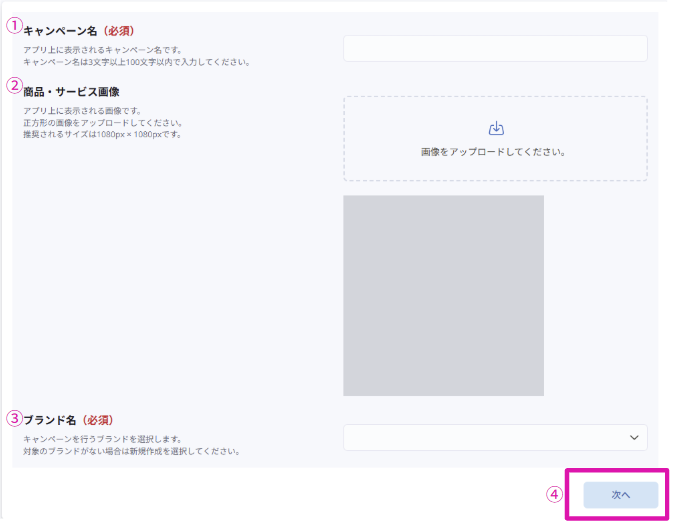Click the brand selection help text
Viewport: 678px width, 530px height.
pos(130,451)
